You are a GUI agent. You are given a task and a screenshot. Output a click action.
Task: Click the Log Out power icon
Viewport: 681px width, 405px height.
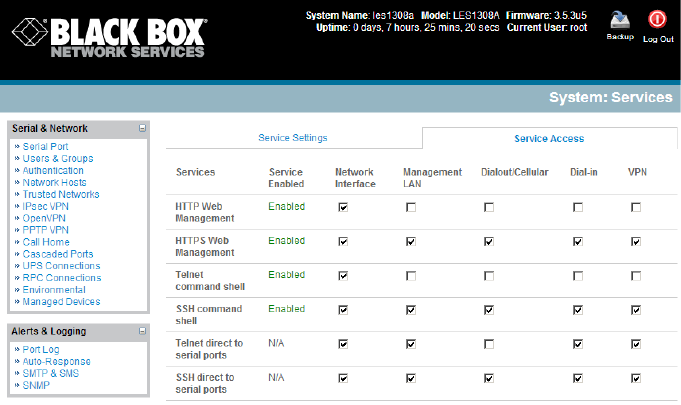pyautogui.click(x=657, y=20)
